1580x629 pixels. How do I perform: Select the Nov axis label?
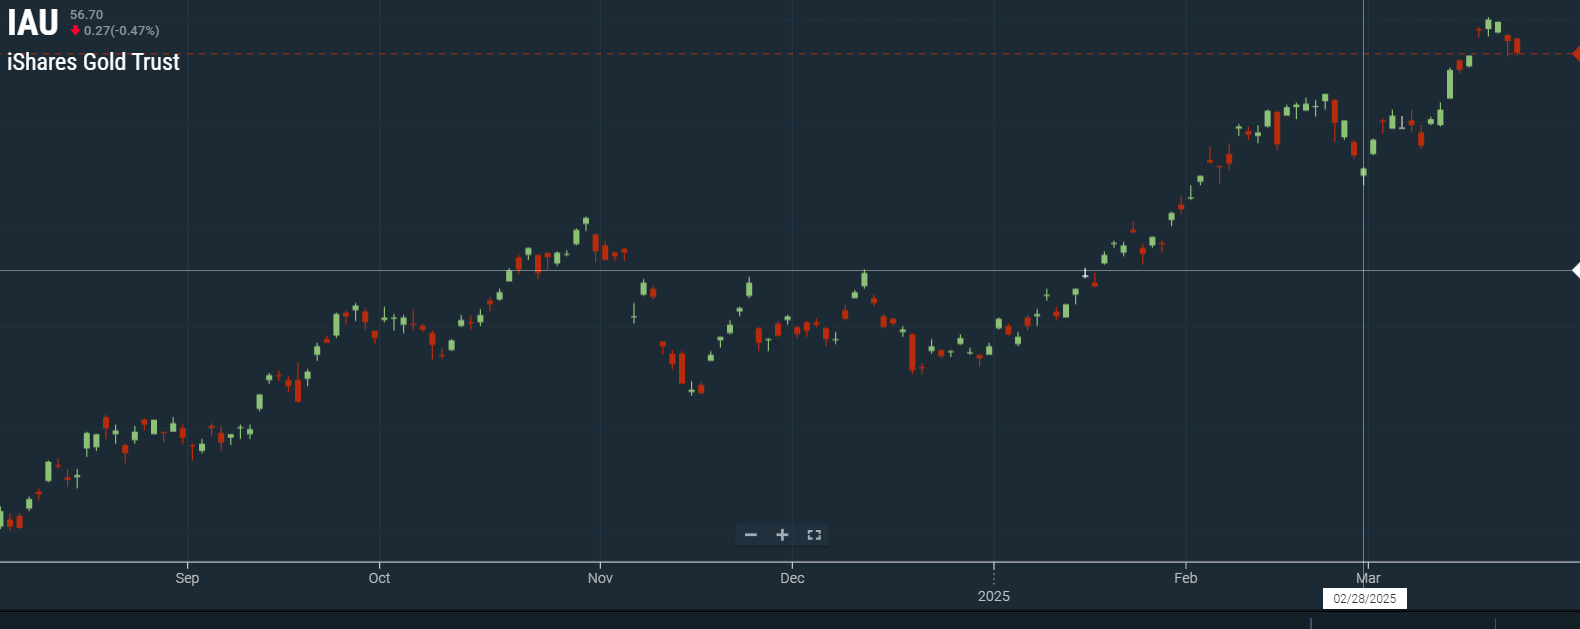point(600,578)
